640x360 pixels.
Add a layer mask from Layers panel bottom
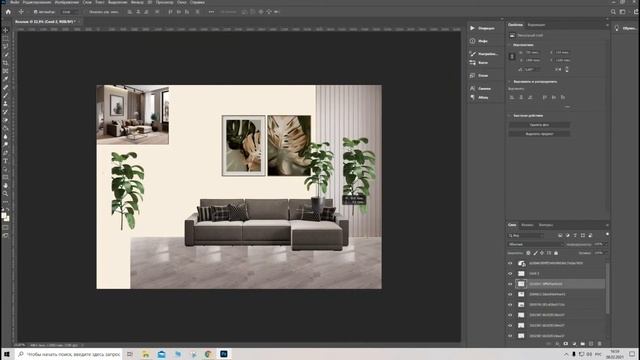[x=565, y=344]
